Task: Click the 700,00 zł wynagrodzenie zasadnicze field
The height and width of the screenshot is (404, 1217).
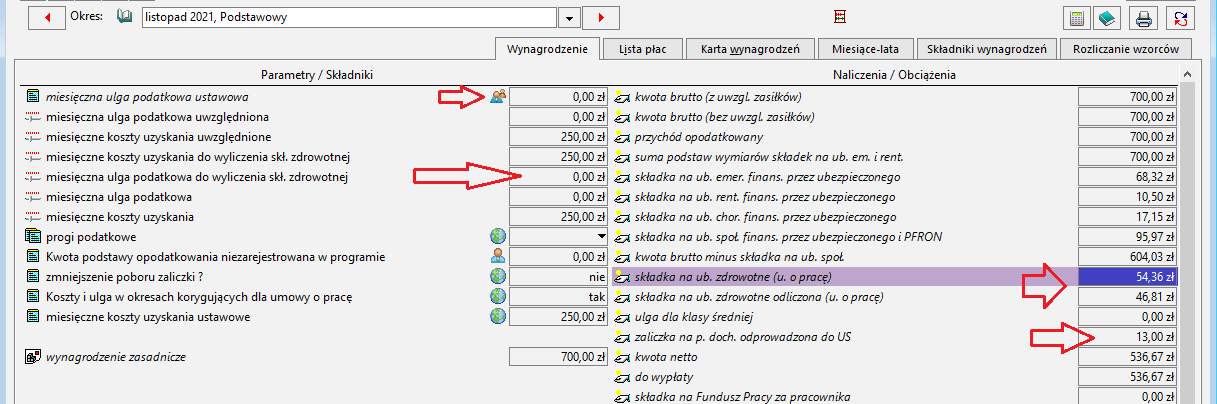Action: 559,357
